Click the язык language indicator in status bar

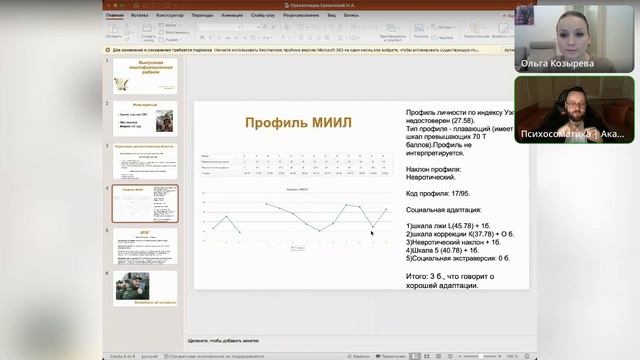[149, 356]
